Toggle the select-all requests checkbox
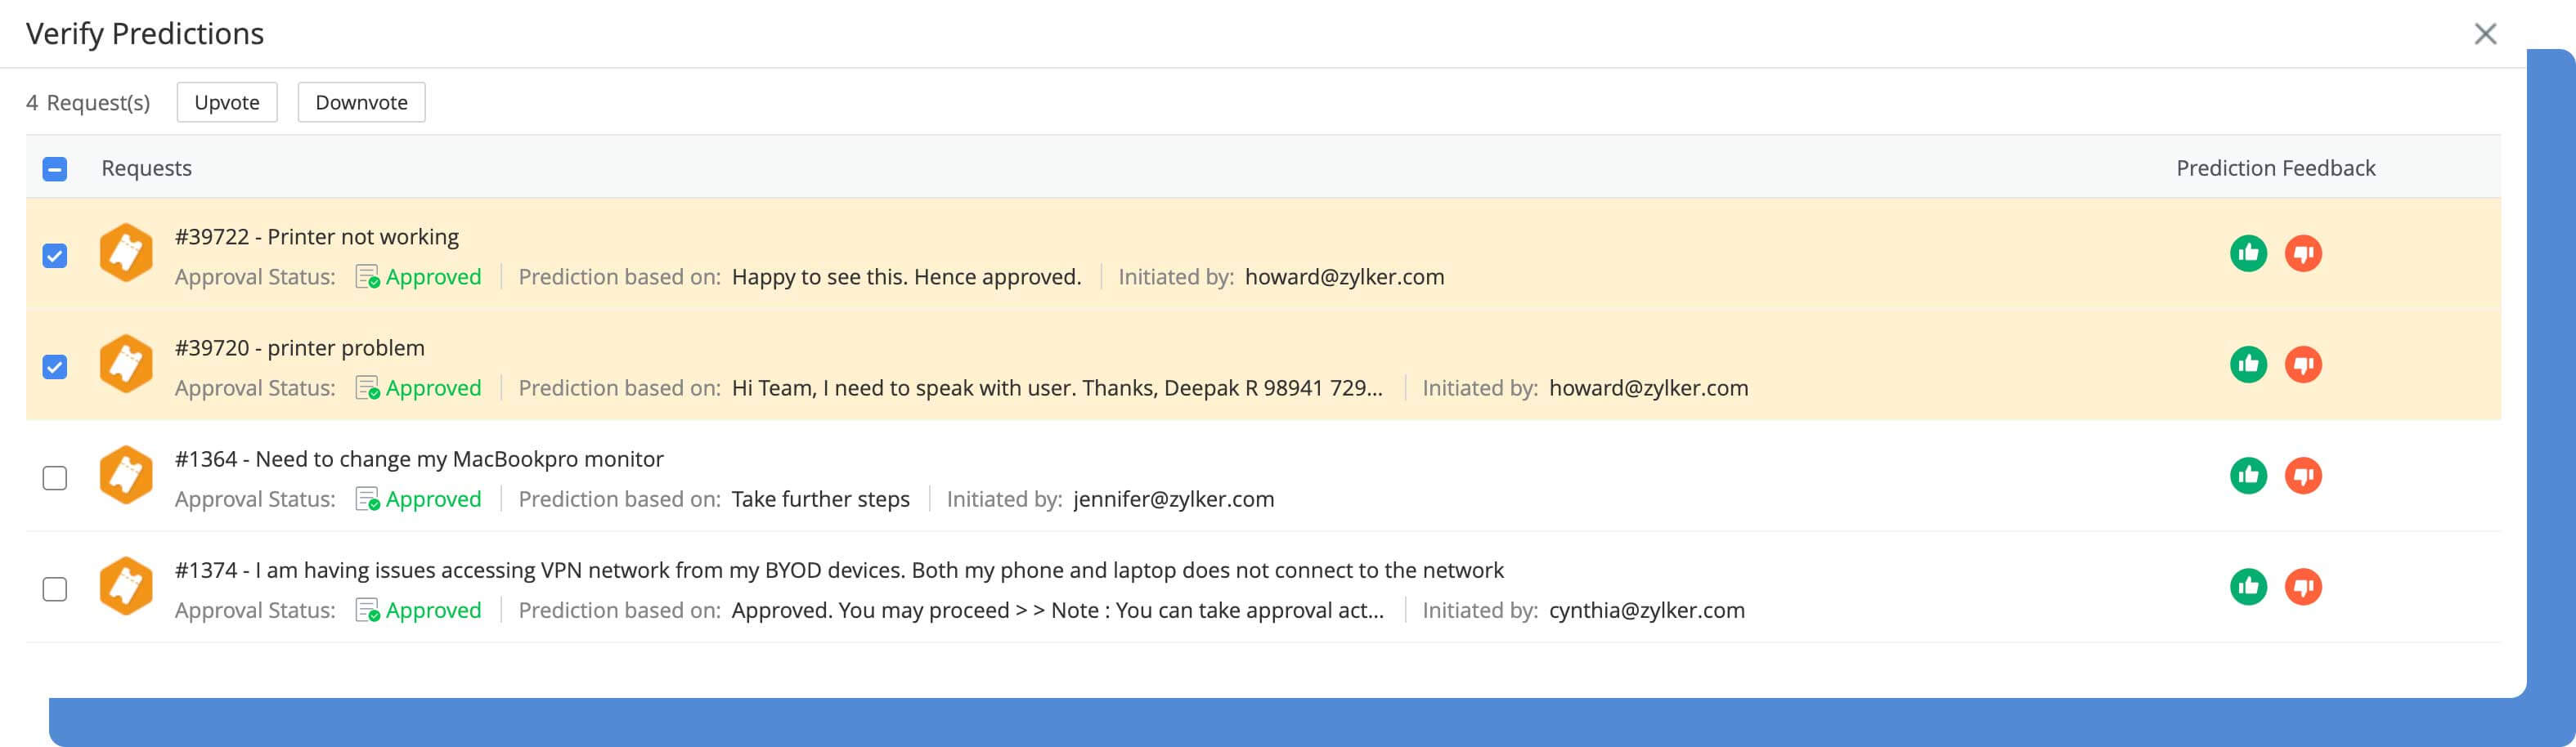2576x747 pixels. click(55, 169)
